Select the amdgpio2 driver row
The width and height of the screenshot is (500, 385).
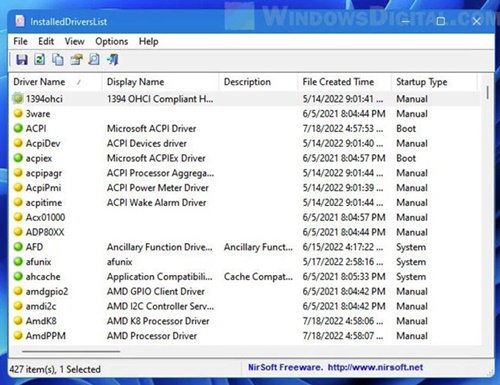point(245,292)
